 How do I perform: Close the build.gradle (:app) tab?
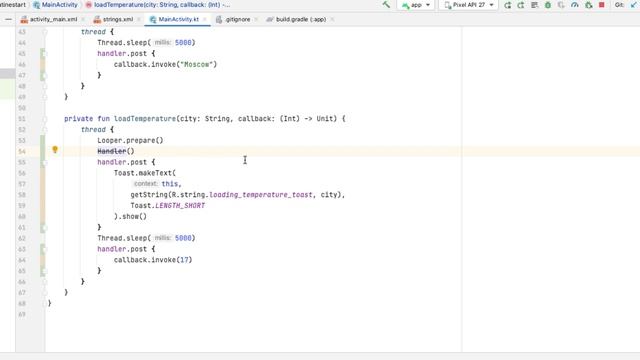coord(332,19)
